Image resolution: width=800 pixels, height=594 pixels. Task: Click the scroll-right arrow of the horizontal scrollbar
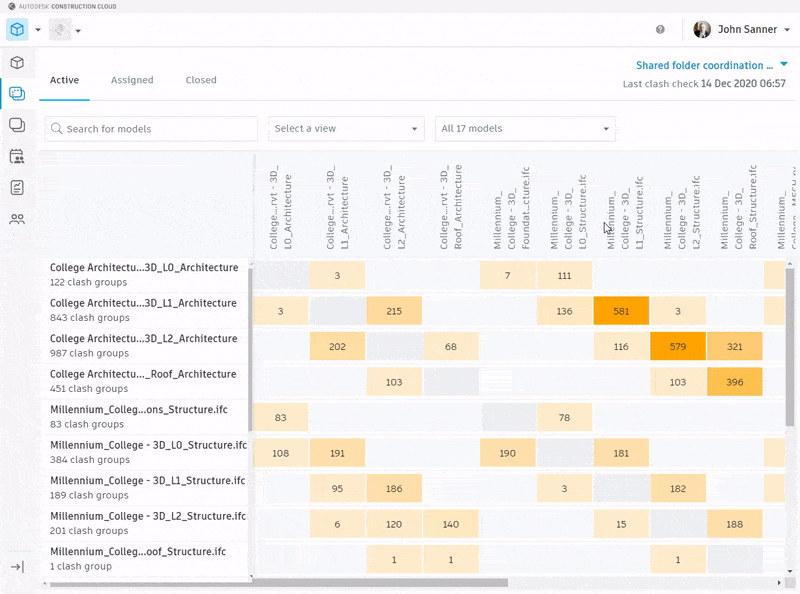(x=779, y=583)
